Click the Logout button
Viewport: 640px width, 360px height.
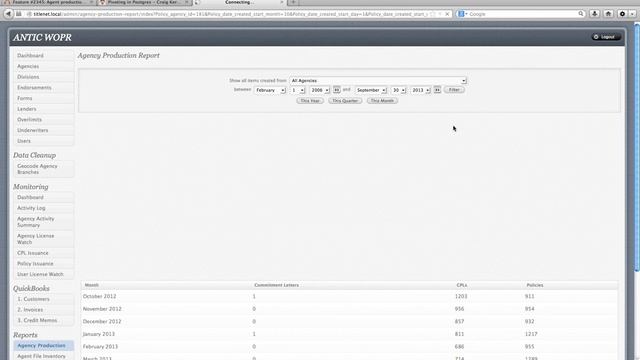tap(606, 37)
